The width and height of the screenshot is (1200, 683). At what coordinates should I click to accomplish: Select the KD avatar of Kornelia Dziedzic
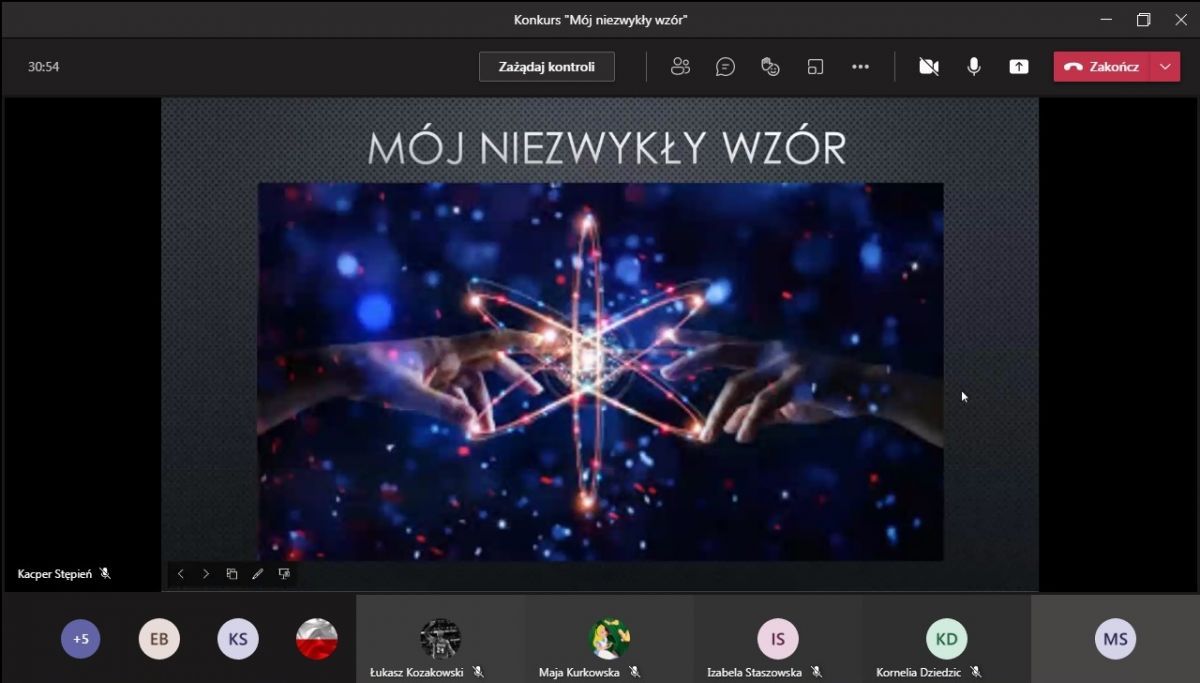click(947, 639)
